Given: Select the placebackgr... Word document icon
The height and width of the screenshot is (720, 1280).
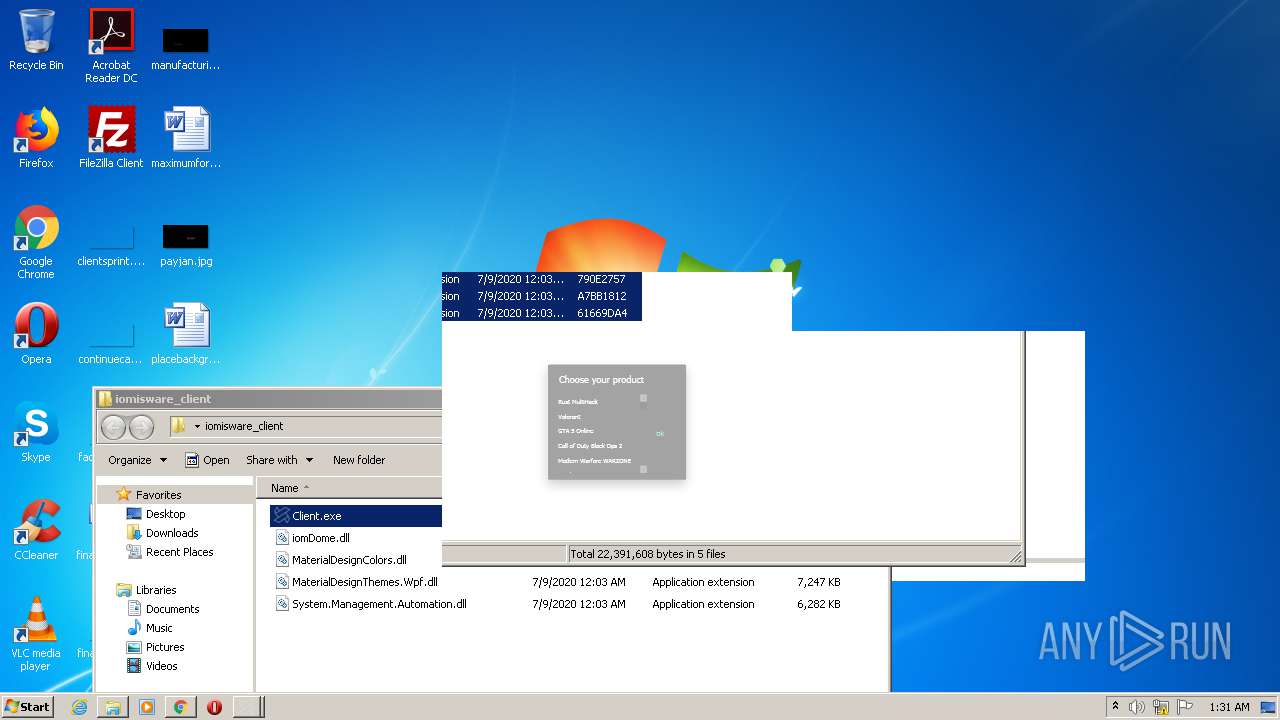Looking at the screenshot, I should click(x=186, y=334).
